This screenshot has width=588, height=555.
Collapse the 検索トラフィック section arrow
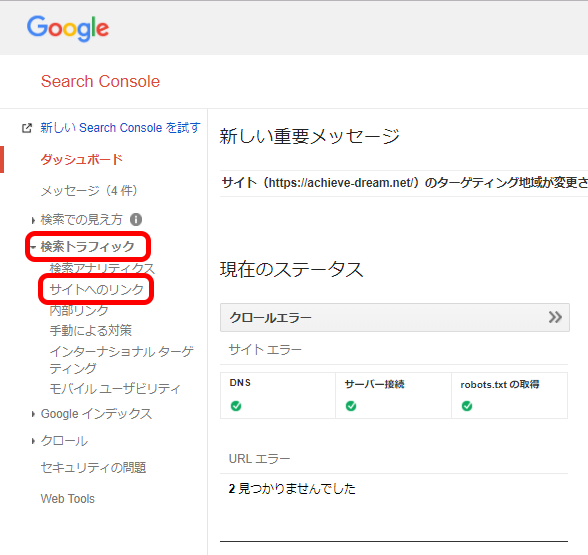pos(33,247)
